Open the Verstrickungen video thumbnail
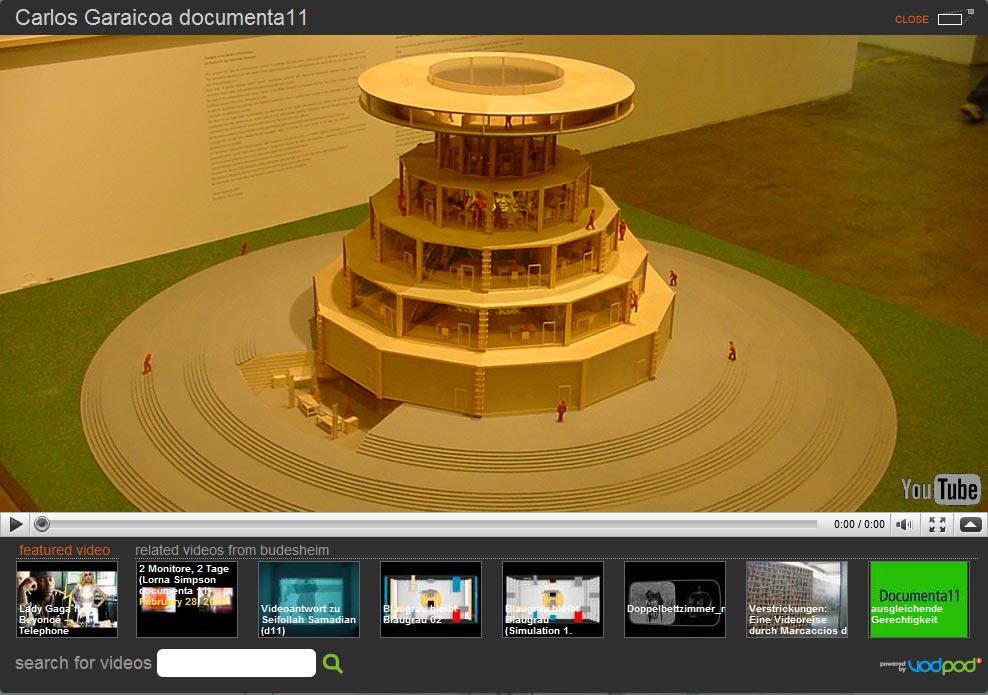The image size is (988, 695). pyautogui.click(x=797, y=599)
